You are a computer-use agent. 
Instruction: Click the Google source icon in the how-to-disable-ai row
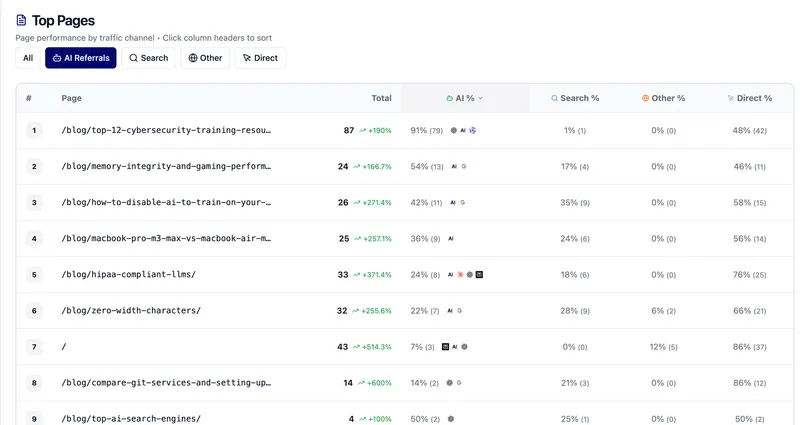(x=463, y=203)
